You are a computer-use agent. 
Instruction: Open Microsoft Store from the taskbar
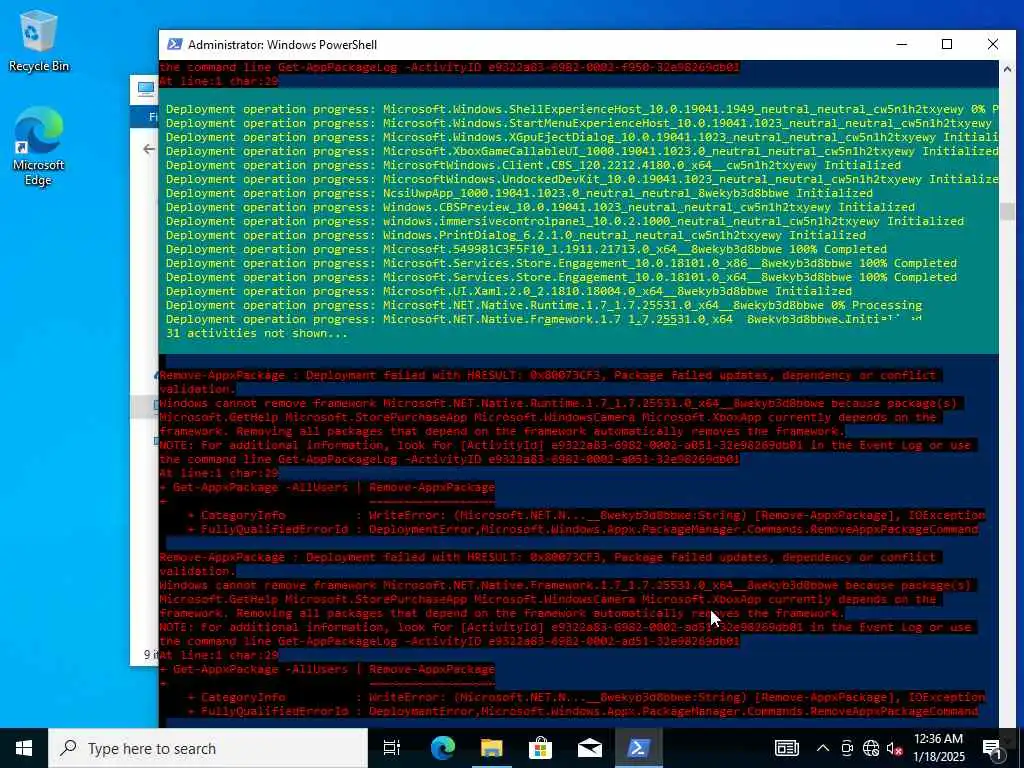[540, 748]
